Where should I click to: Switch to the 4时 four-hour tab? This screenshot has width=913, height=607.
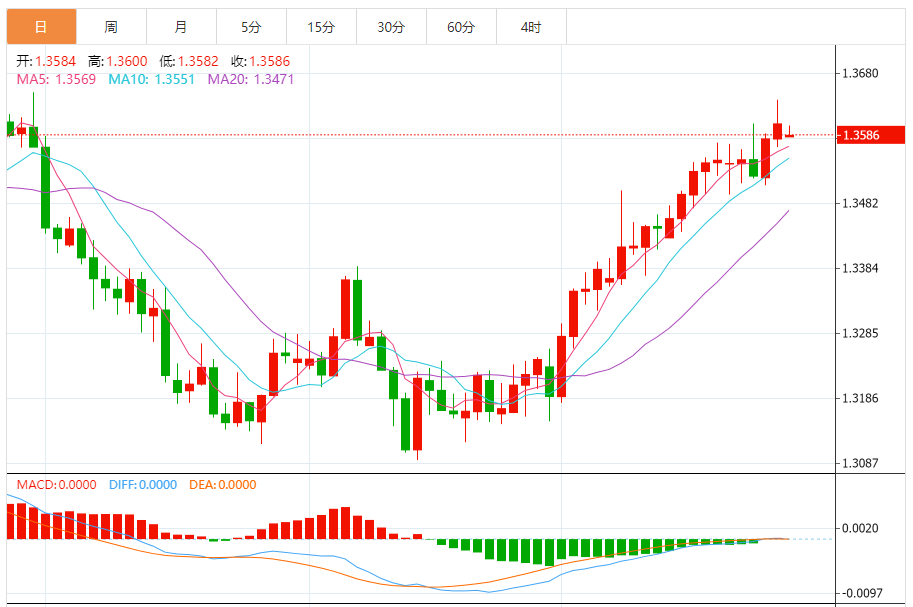531,27
